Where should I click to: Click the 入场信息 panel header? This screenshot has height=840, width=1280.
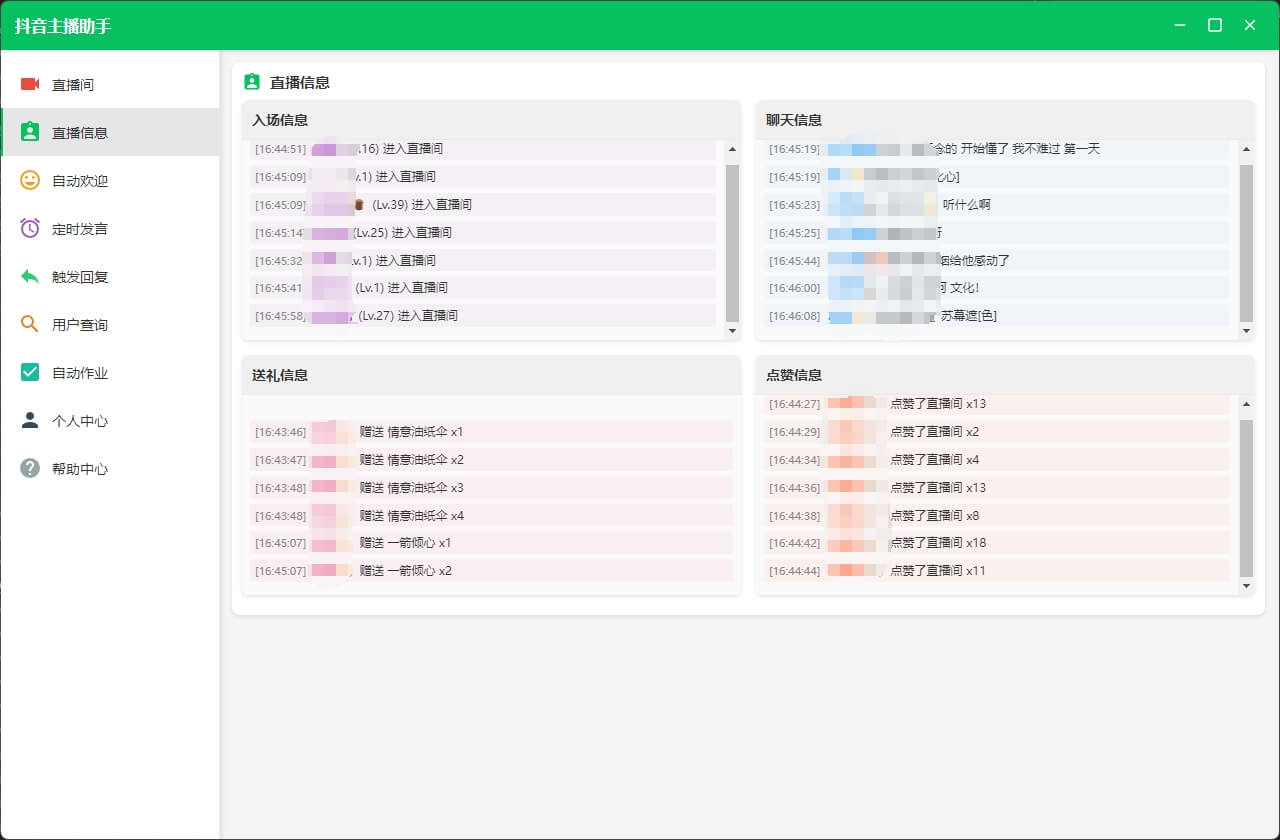point(491,120)
